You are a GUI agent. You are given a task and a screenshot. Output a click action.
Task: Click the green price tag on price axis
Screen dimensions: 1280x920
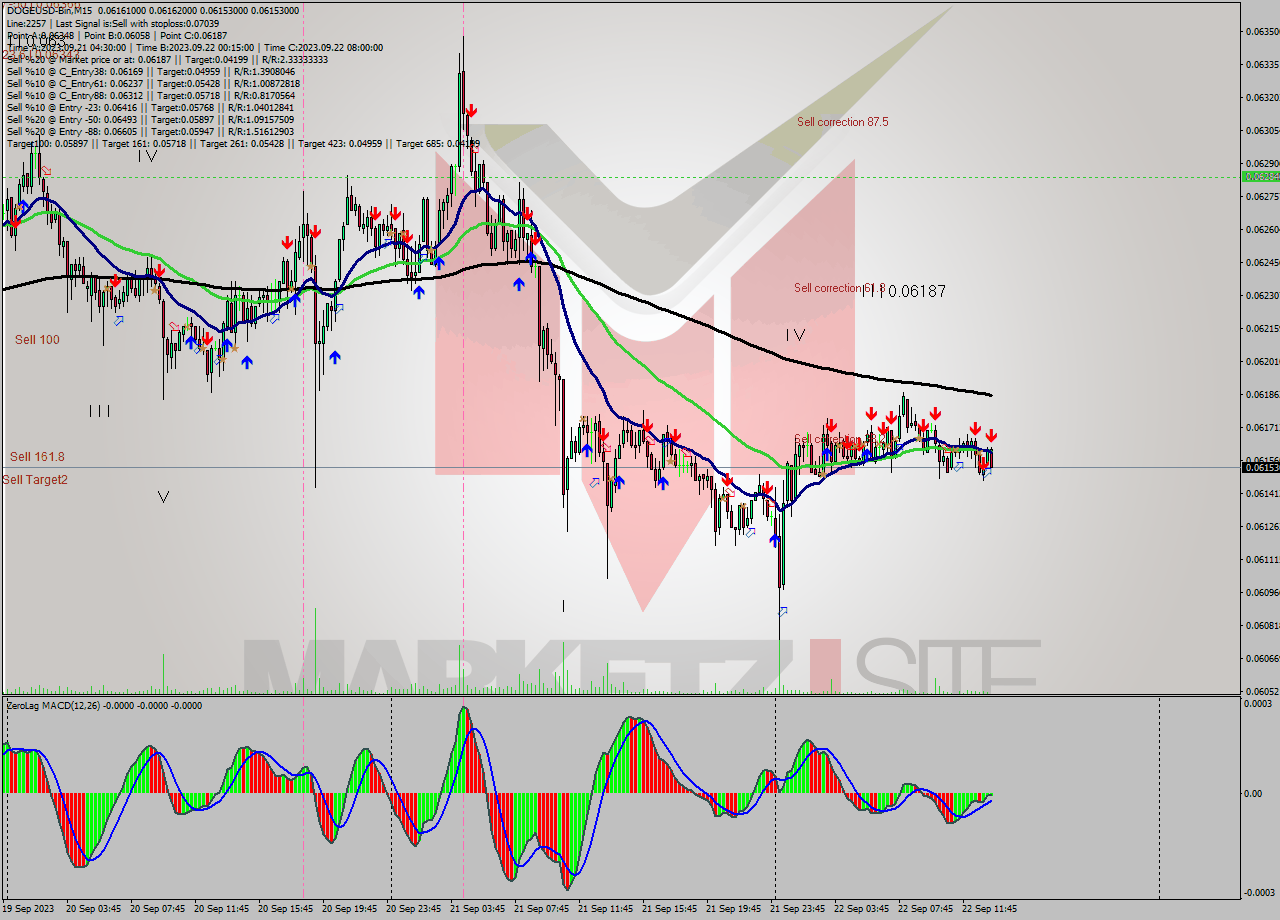tap(1260, 176)
